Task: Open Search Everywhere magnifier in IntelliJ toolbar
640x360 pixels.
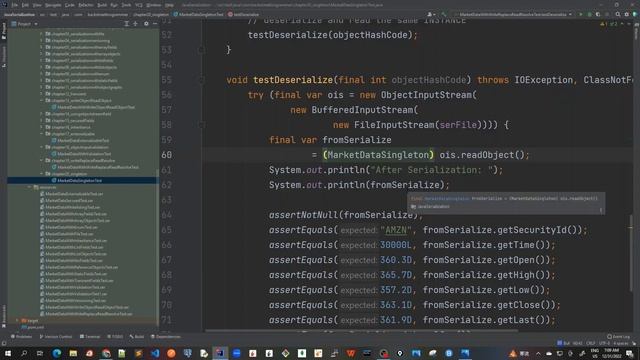Action: 618,14
